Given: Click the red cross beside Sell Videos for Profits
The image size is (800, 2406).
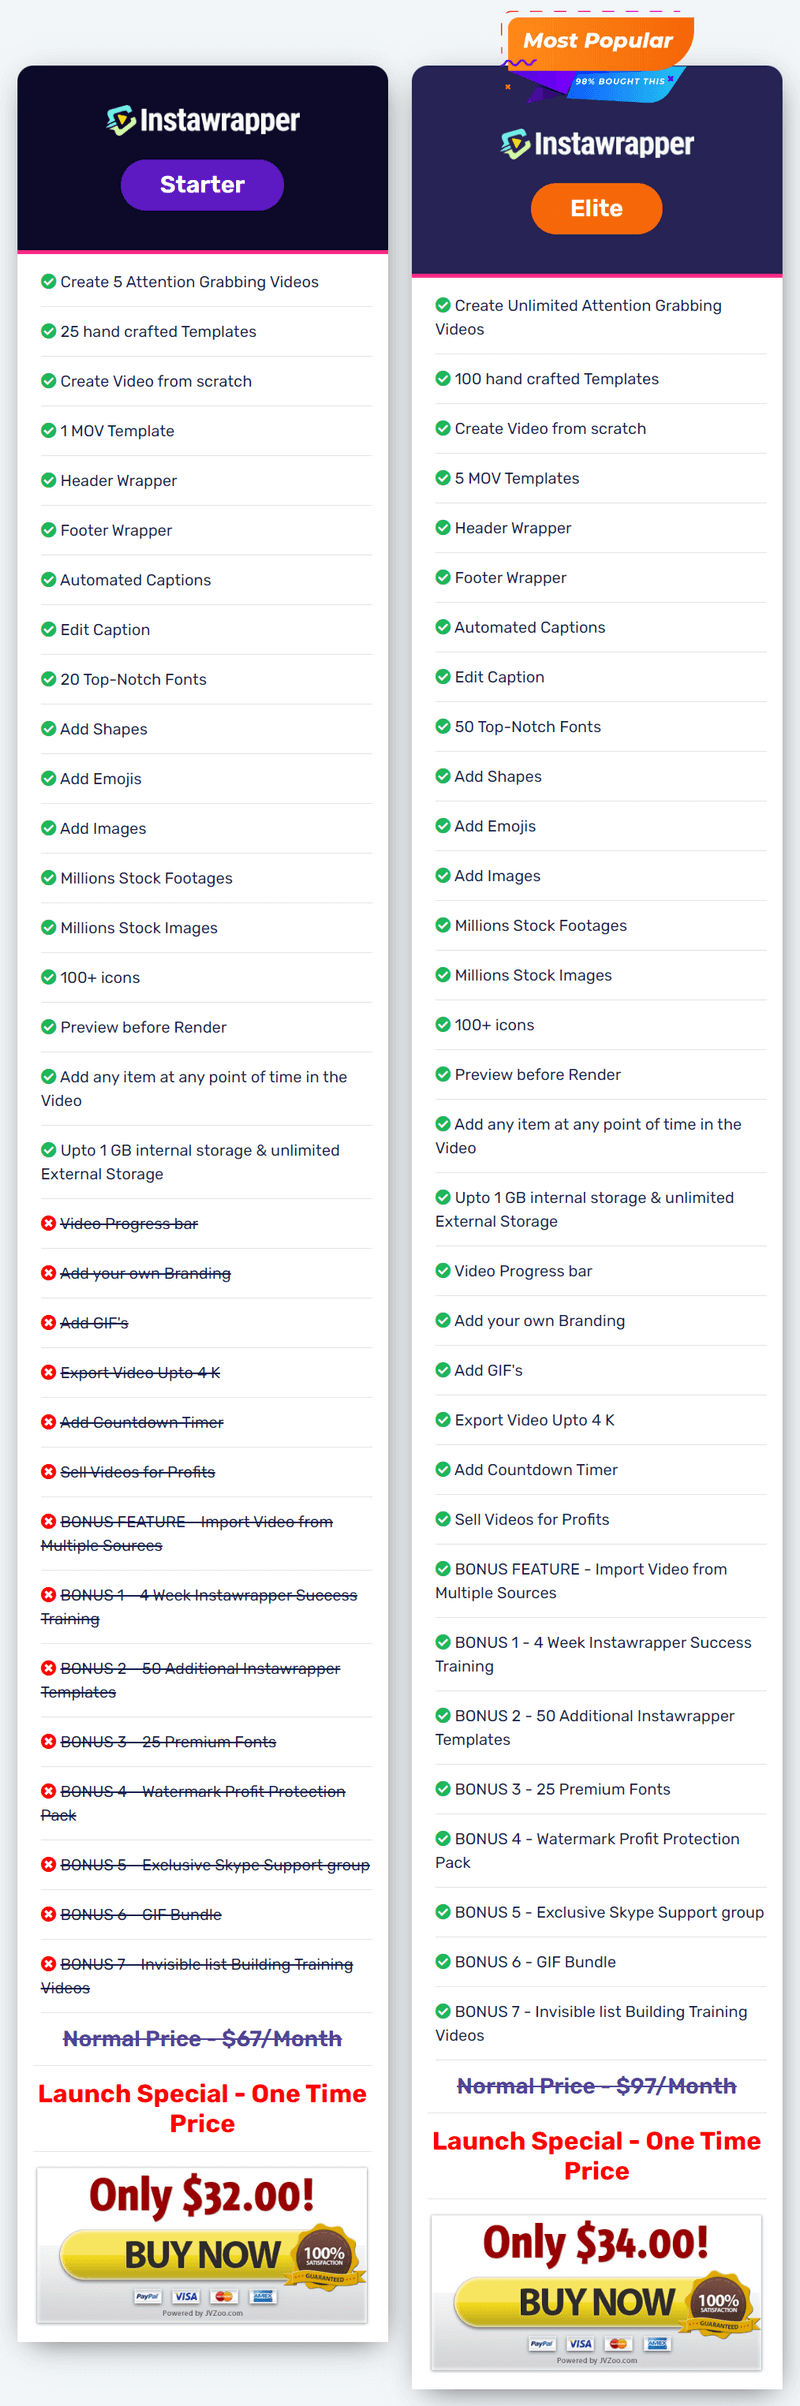Looking at the screenshot, I should [48, 1471].
